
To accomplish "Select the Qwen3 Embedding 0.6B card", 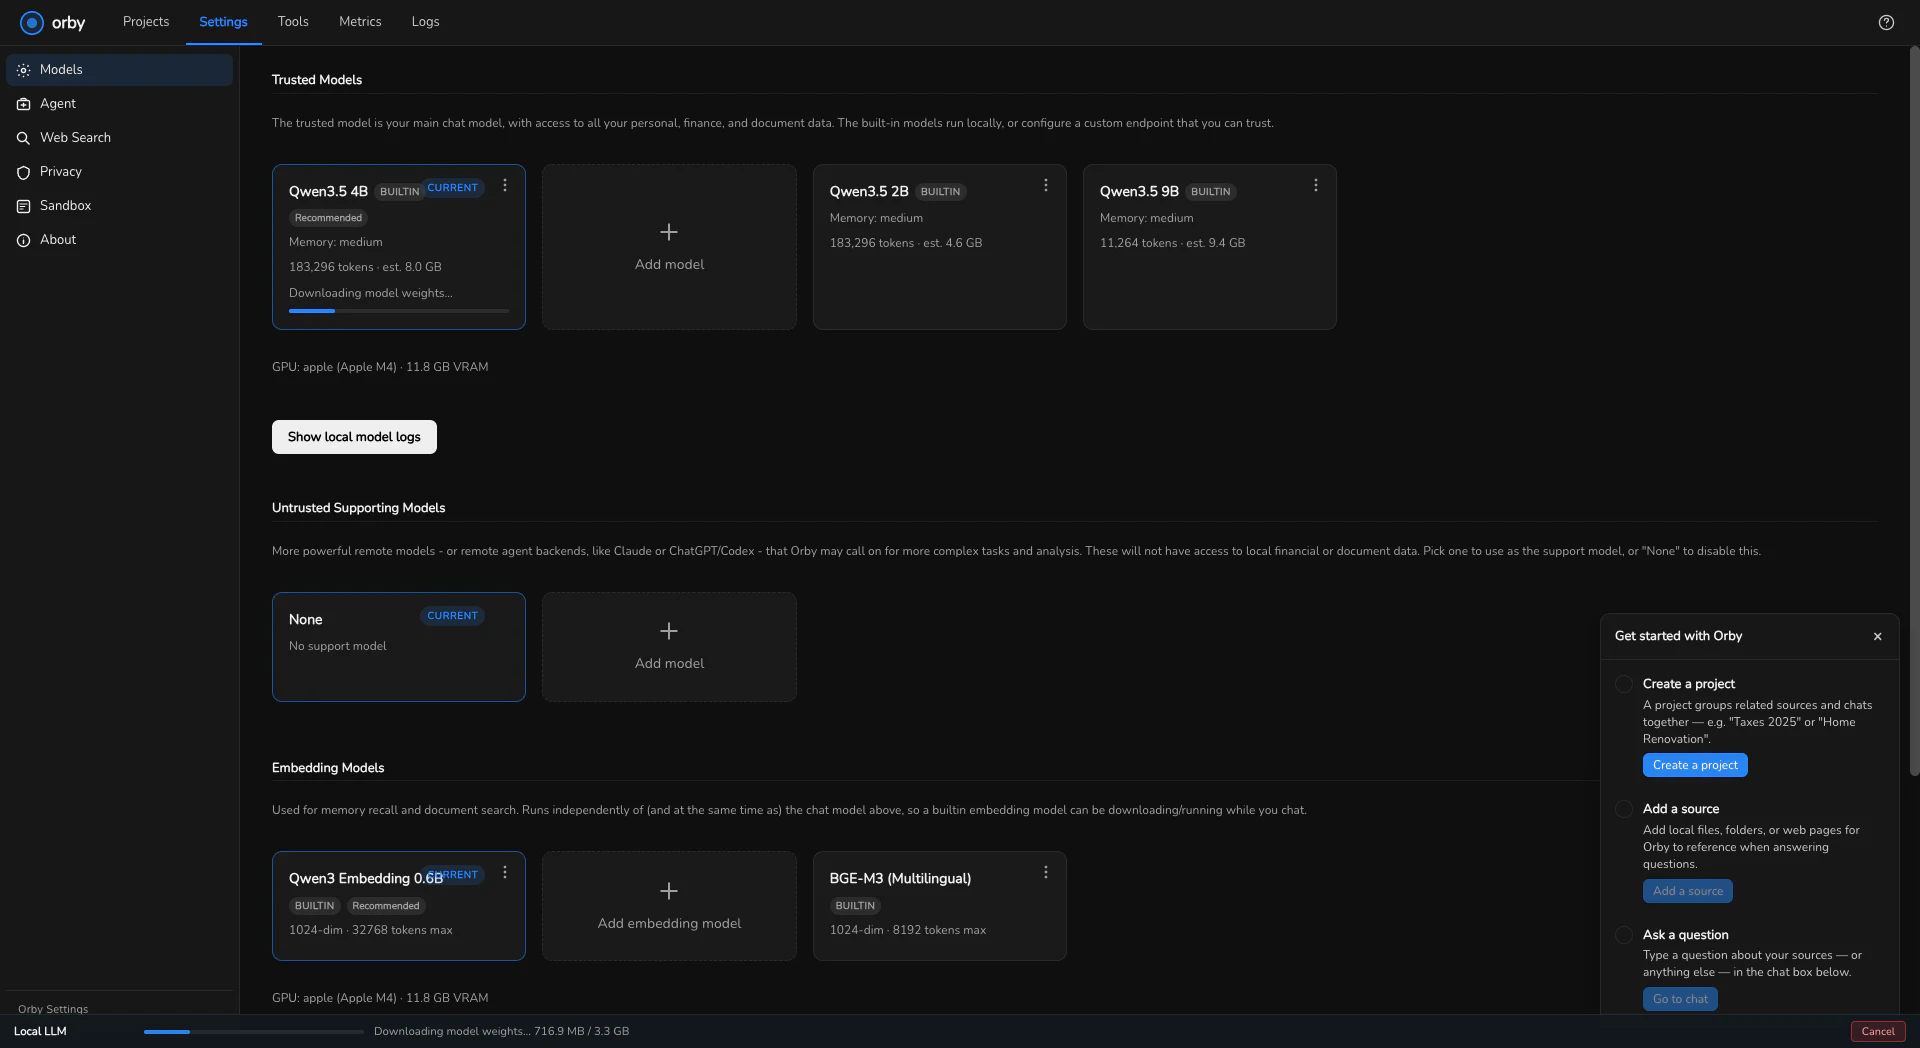I will click(399, 906).
